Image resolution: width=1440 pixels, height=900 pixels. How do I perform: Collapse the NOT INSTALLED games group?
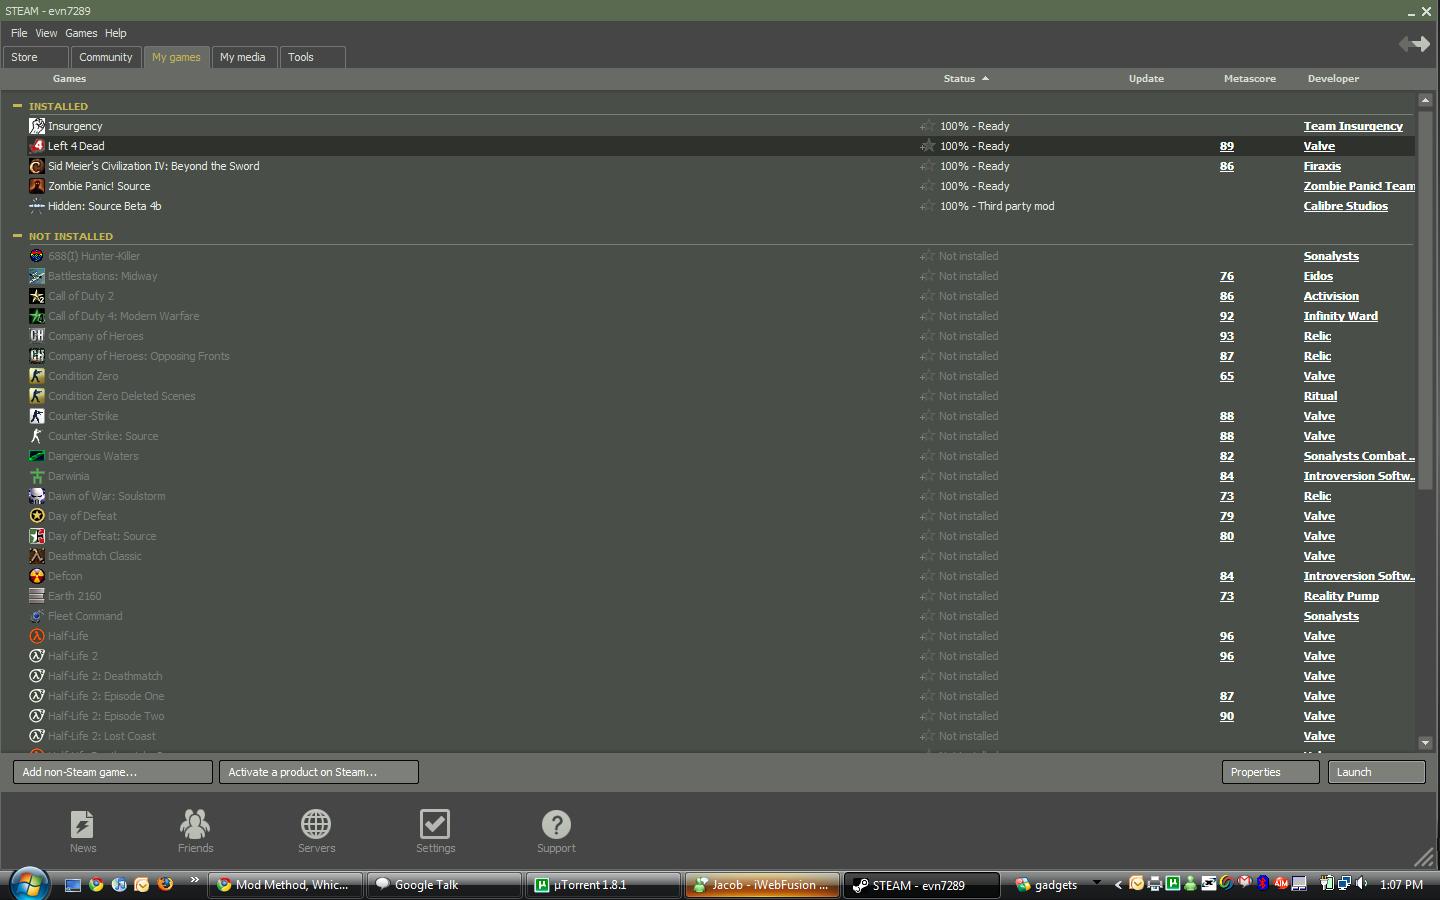17,235
